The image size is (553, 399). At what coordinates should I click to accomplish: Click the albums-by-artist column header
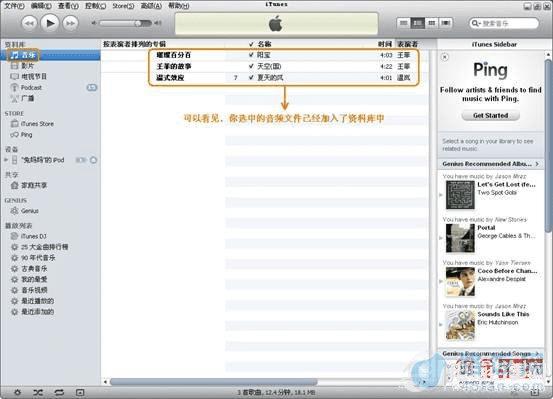pyautogui.click(x=134, y=44)
